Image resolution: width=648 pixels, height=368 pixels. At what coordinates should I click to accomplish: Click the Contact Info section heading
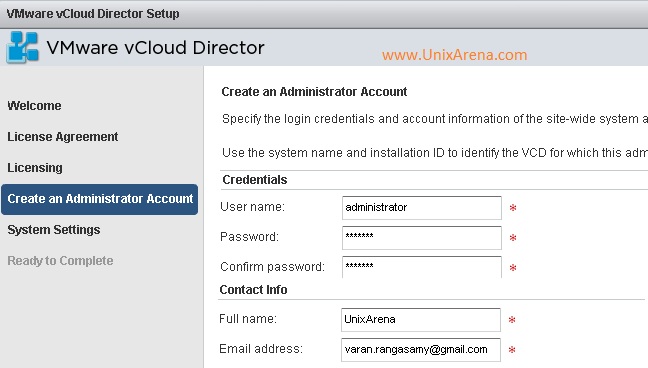pyautogui.click(x=253, y=290)
